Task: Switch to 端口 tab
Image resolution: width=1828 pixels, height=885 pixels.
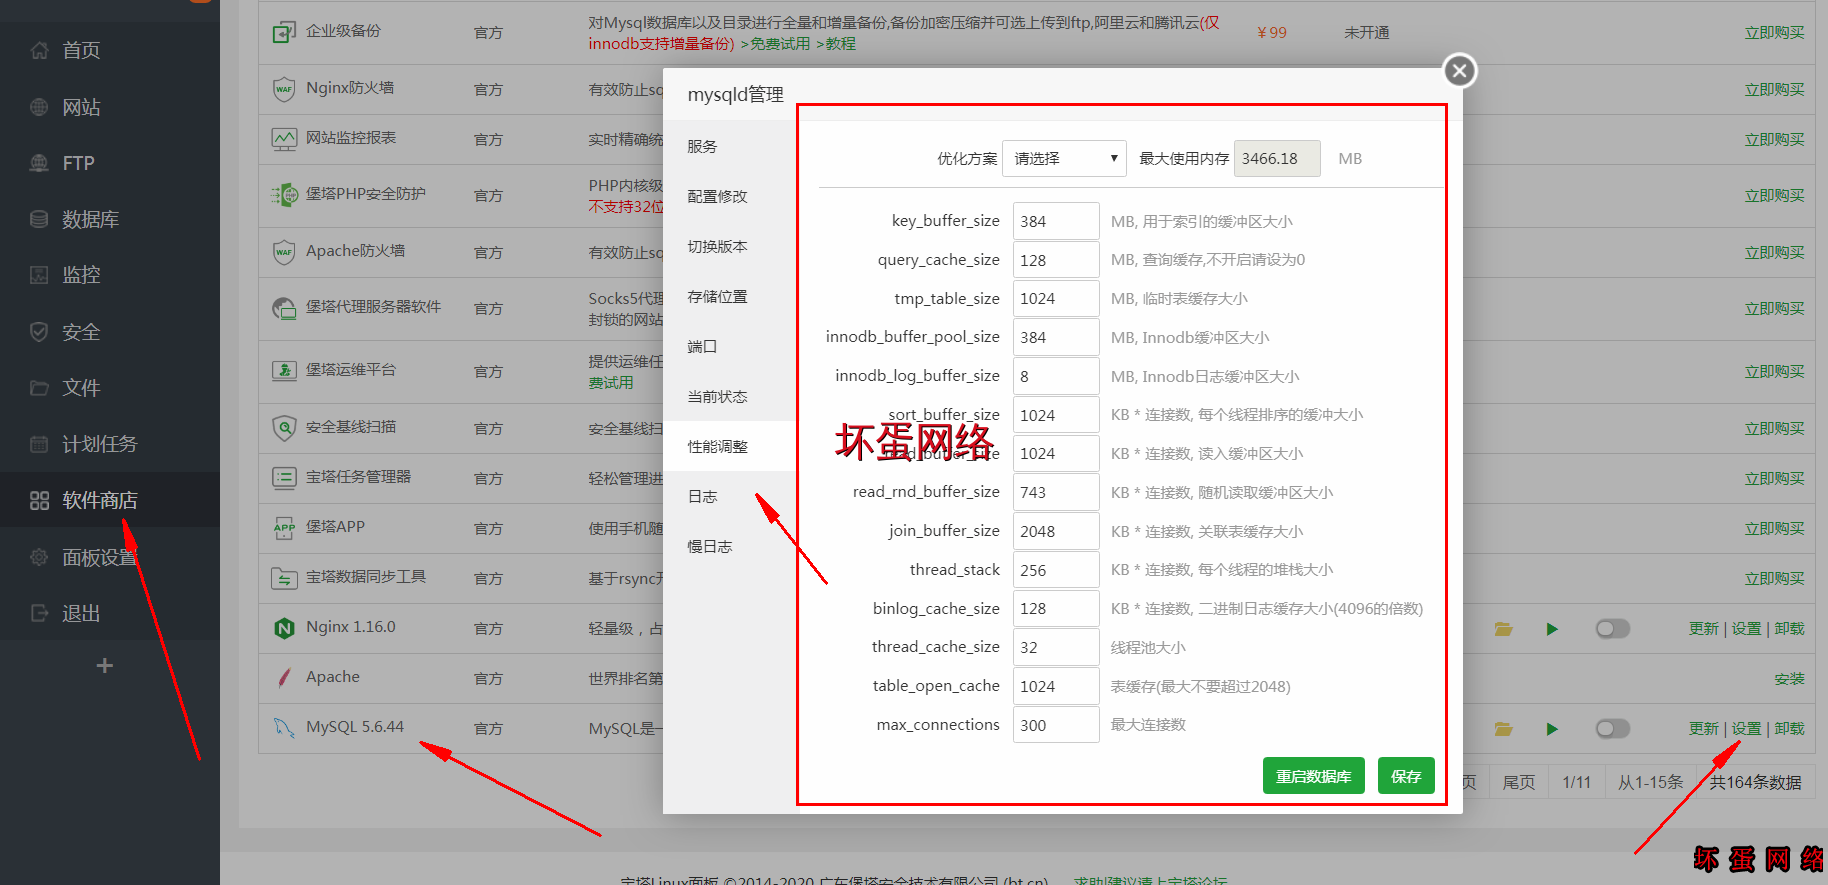Action: pos(729,346)
